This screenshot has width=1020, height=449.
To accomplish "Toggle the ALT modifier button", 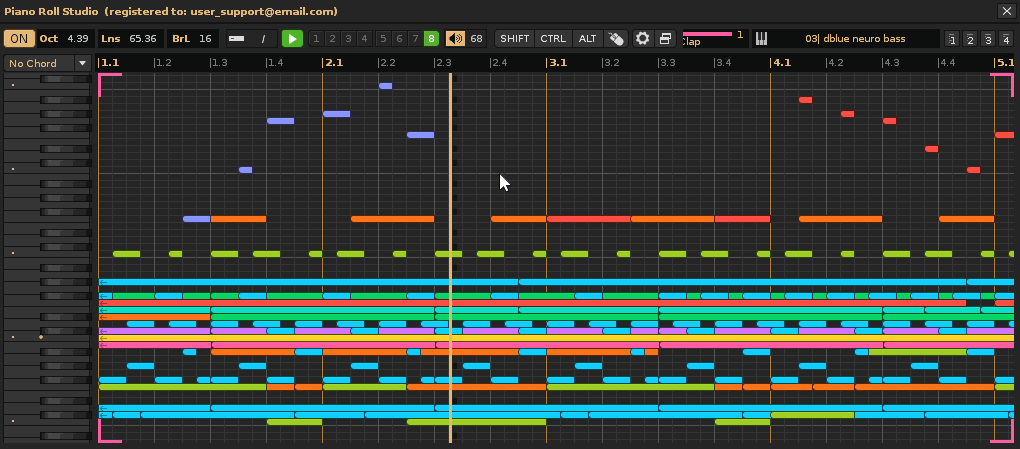I will (587, 39).
